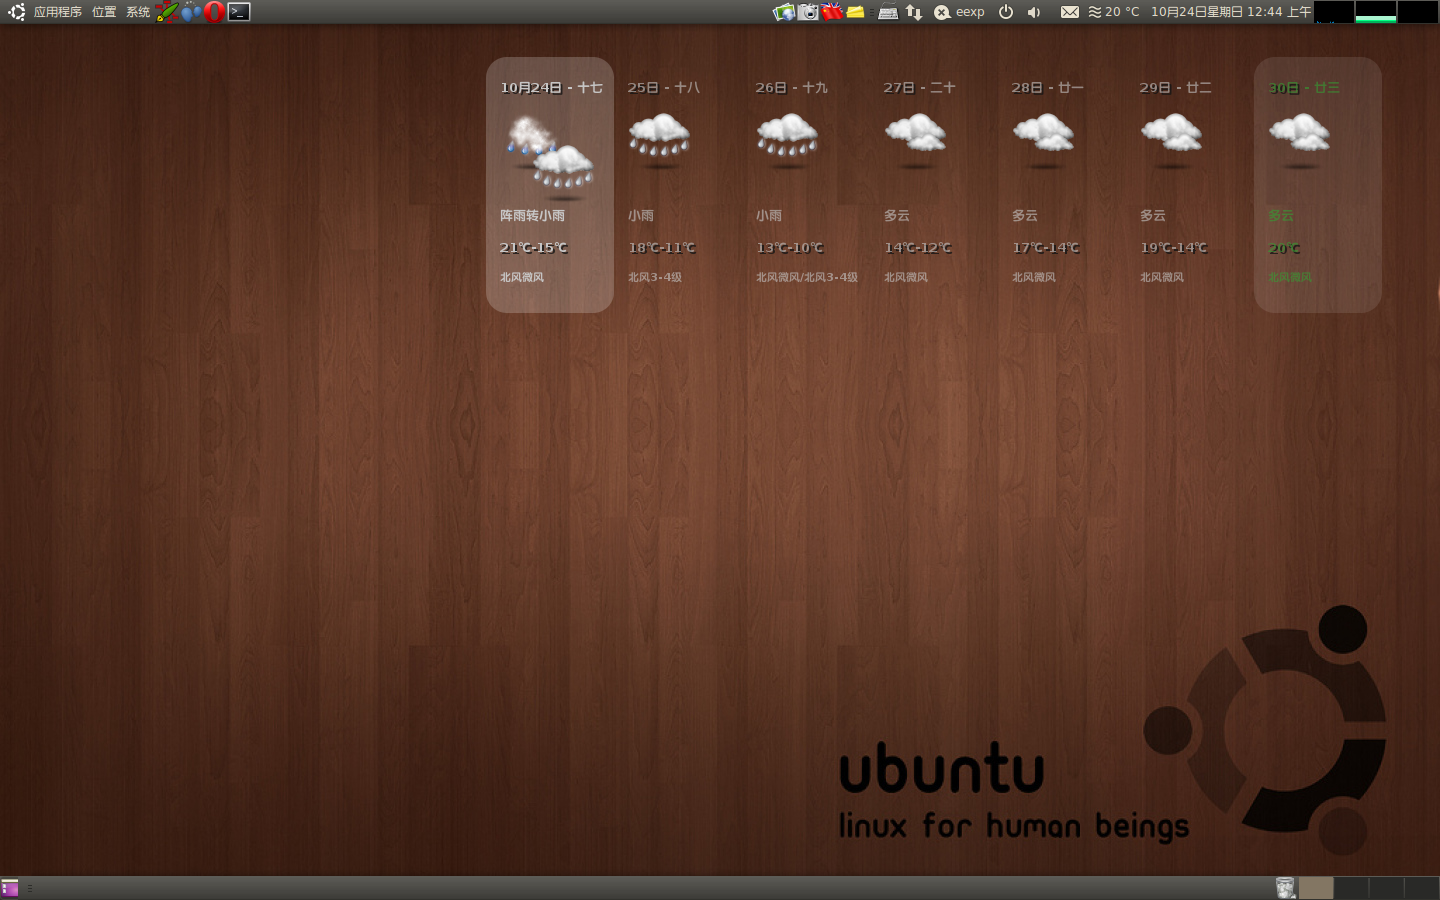Click the 20 °C weather applet
The width and height of the screenshot is (1440, 900).
[x=1114, y=12]
